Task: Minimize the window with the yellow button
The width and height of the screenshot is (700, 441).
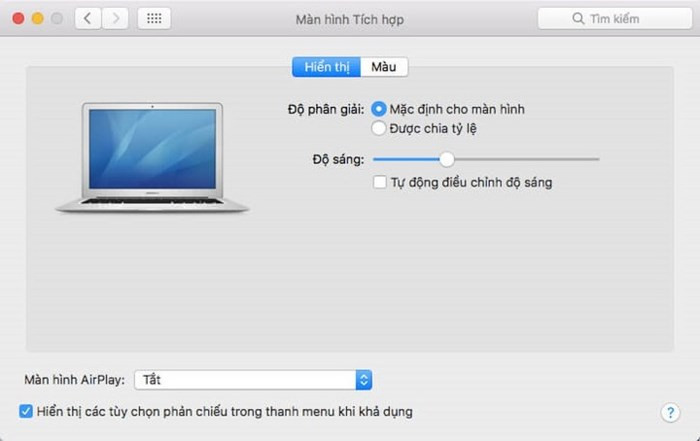Action: (x=37, y=19)
